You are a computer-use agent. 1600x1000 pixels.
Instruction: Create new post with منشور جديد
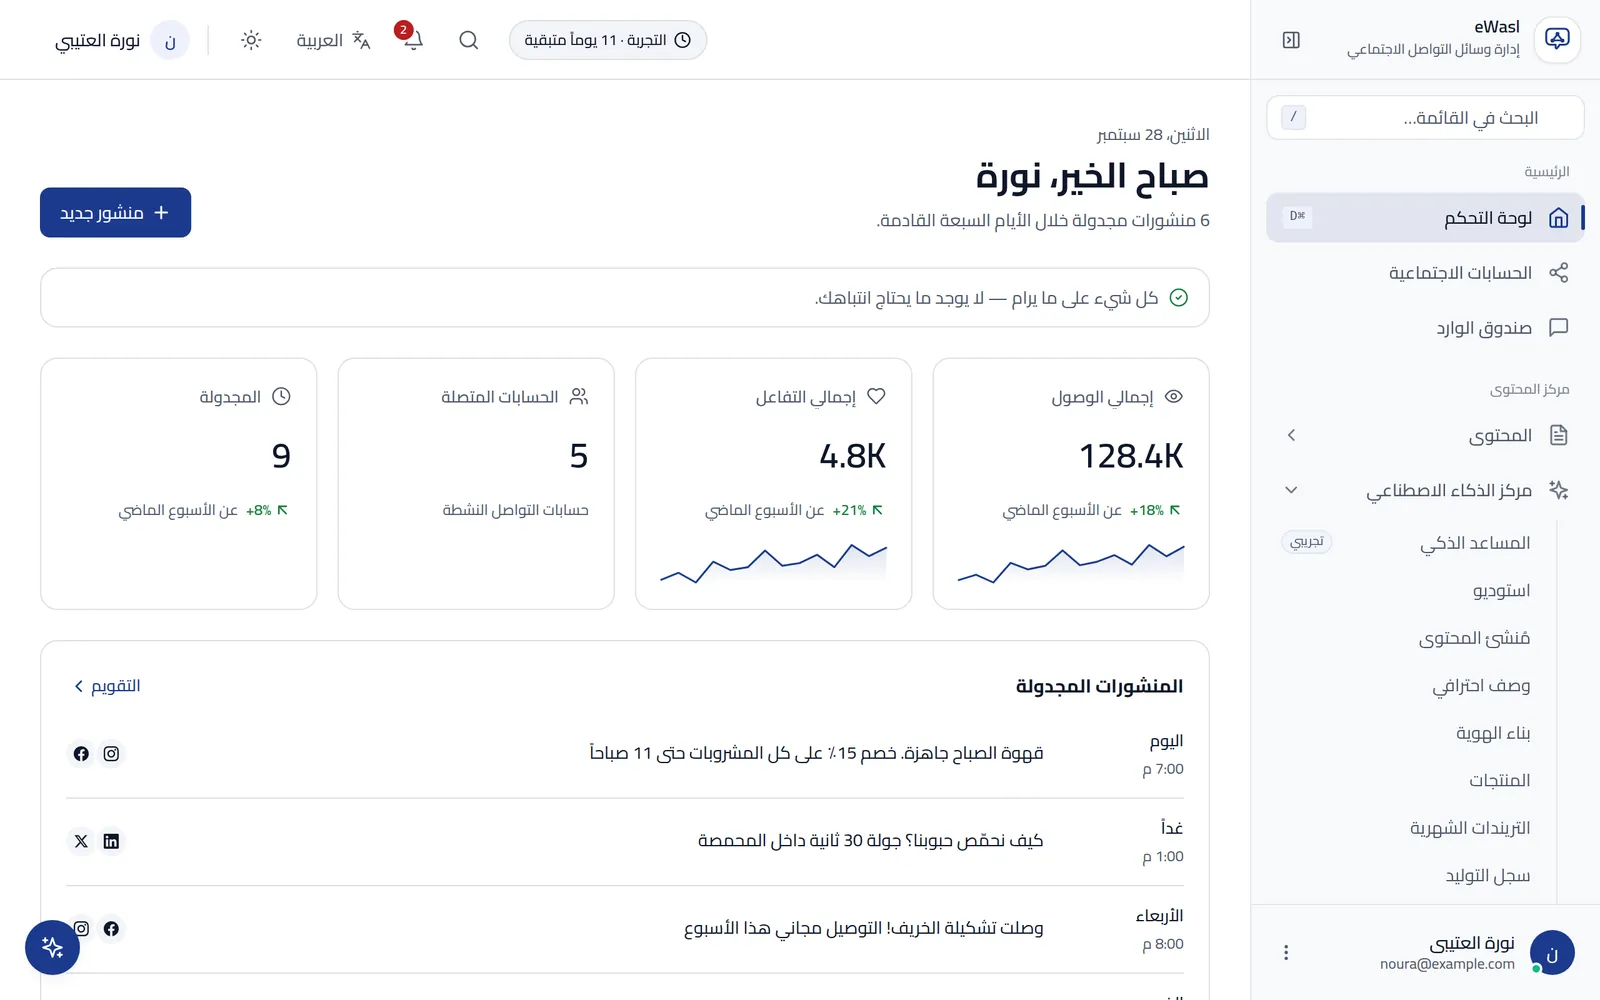click(115, 213)
